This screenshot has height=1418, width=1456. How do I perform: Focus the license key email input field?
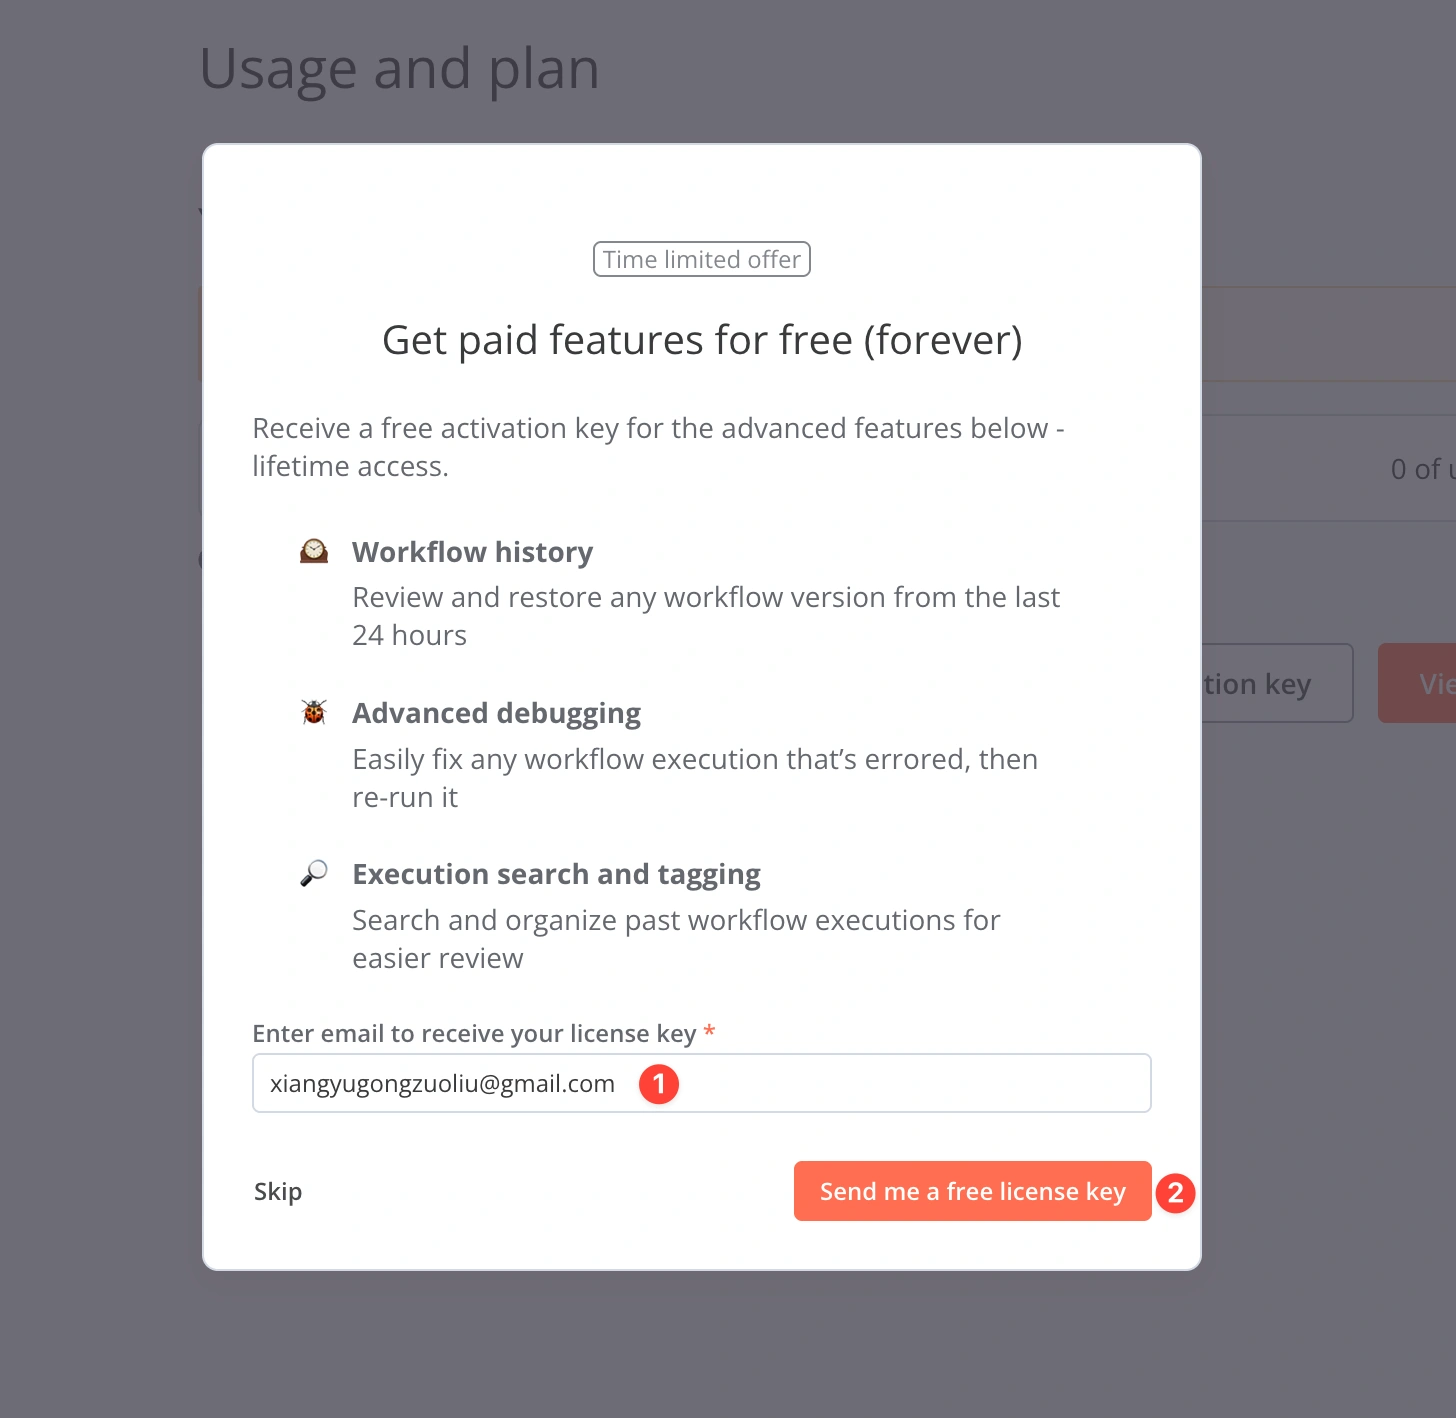880,1083
